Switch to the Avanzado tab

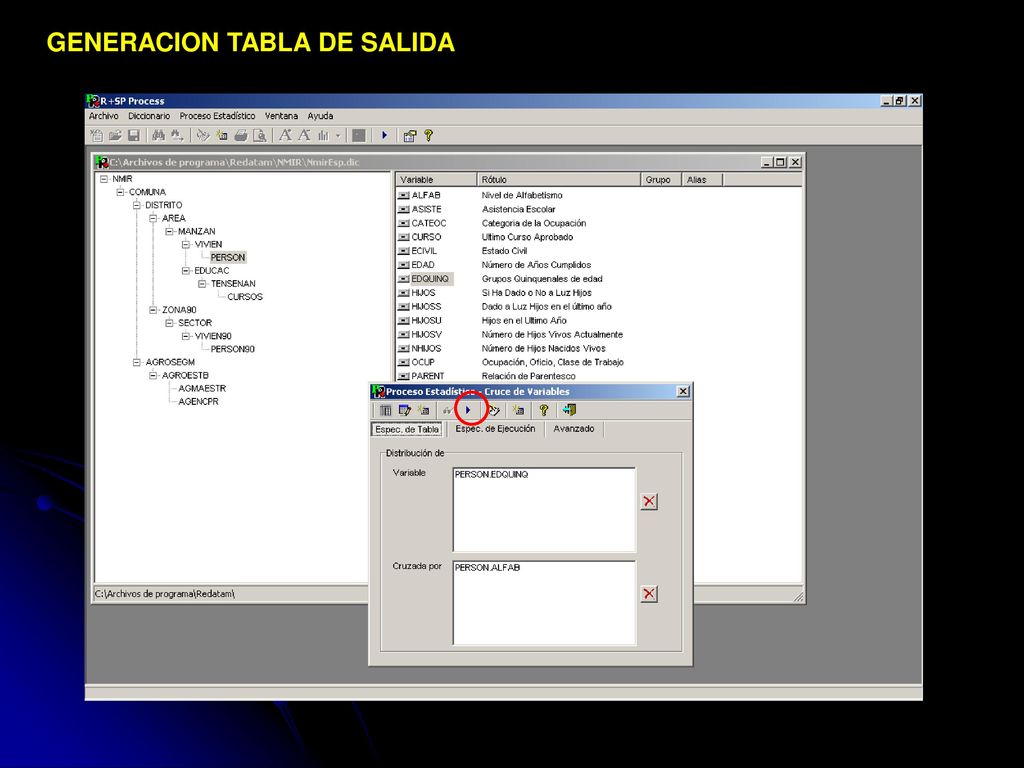pyautogui.click(x=574, y=429)
